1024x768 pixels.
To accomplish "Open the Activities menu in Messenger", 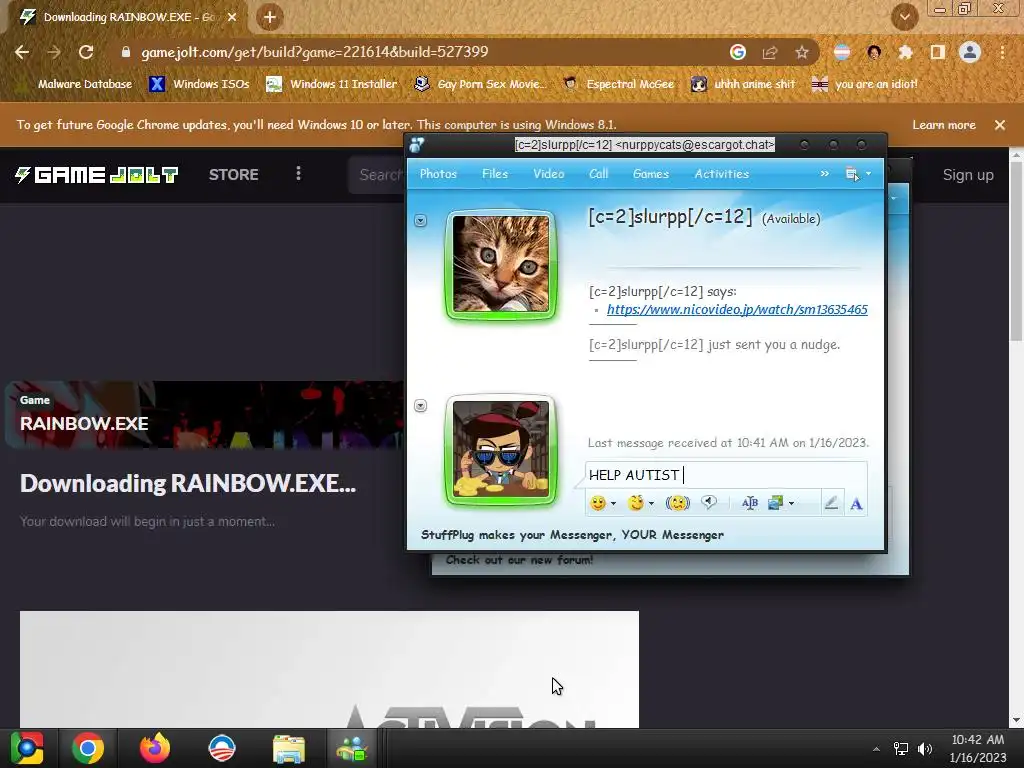I will pos(722,174).
